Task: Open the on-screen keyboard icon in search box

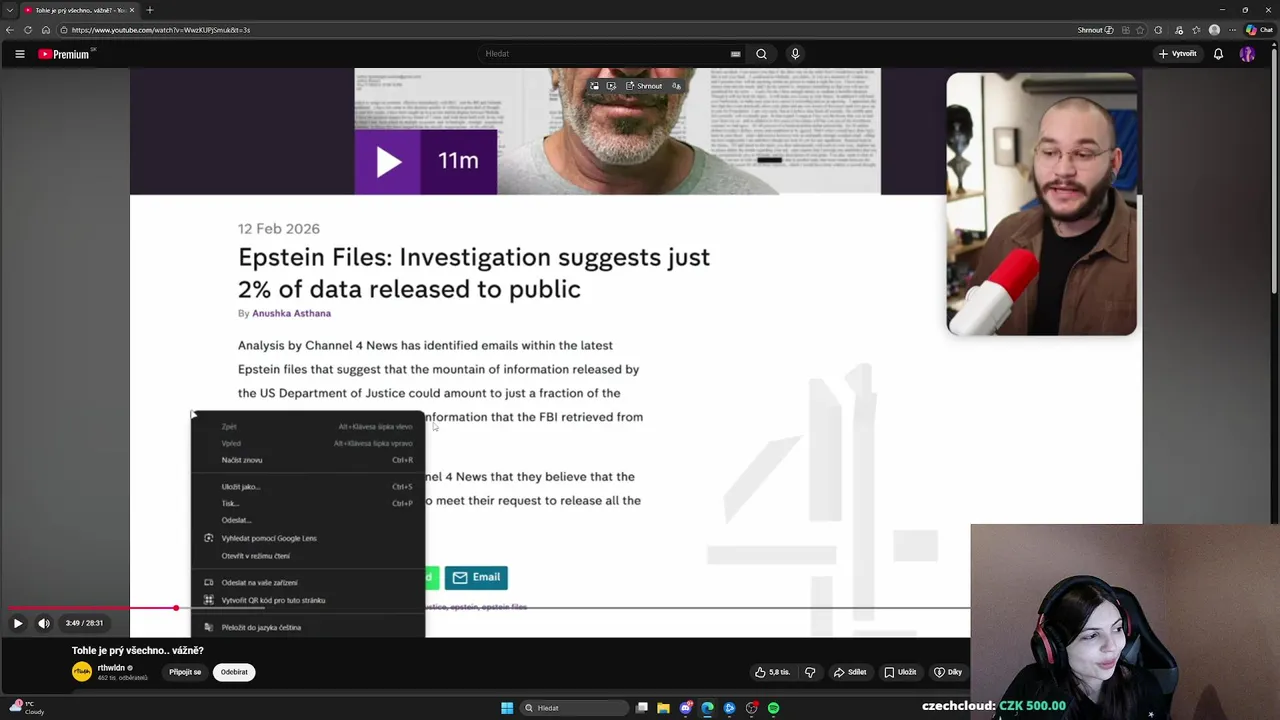Action: pos(735,54)
